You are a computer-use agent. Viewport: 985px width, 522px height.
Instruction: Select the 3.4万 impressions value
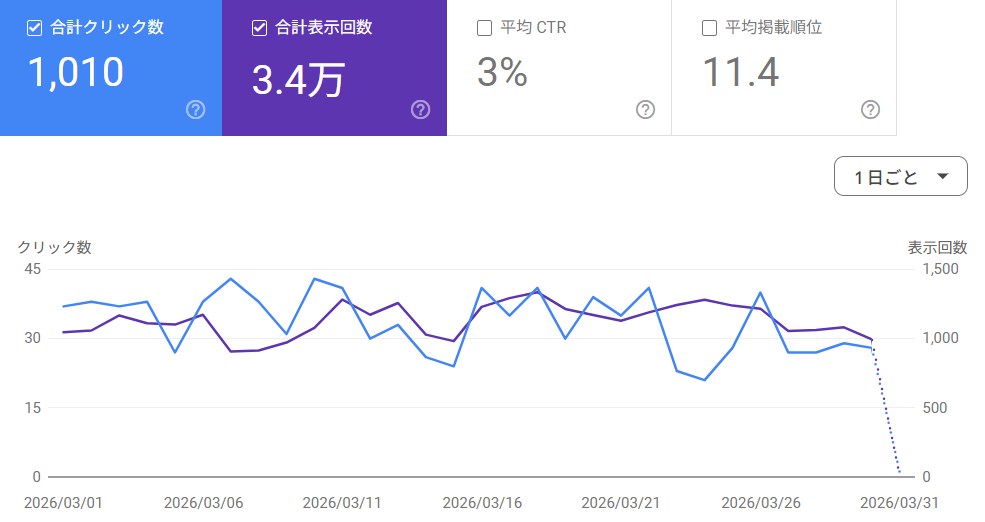(298, 80)
